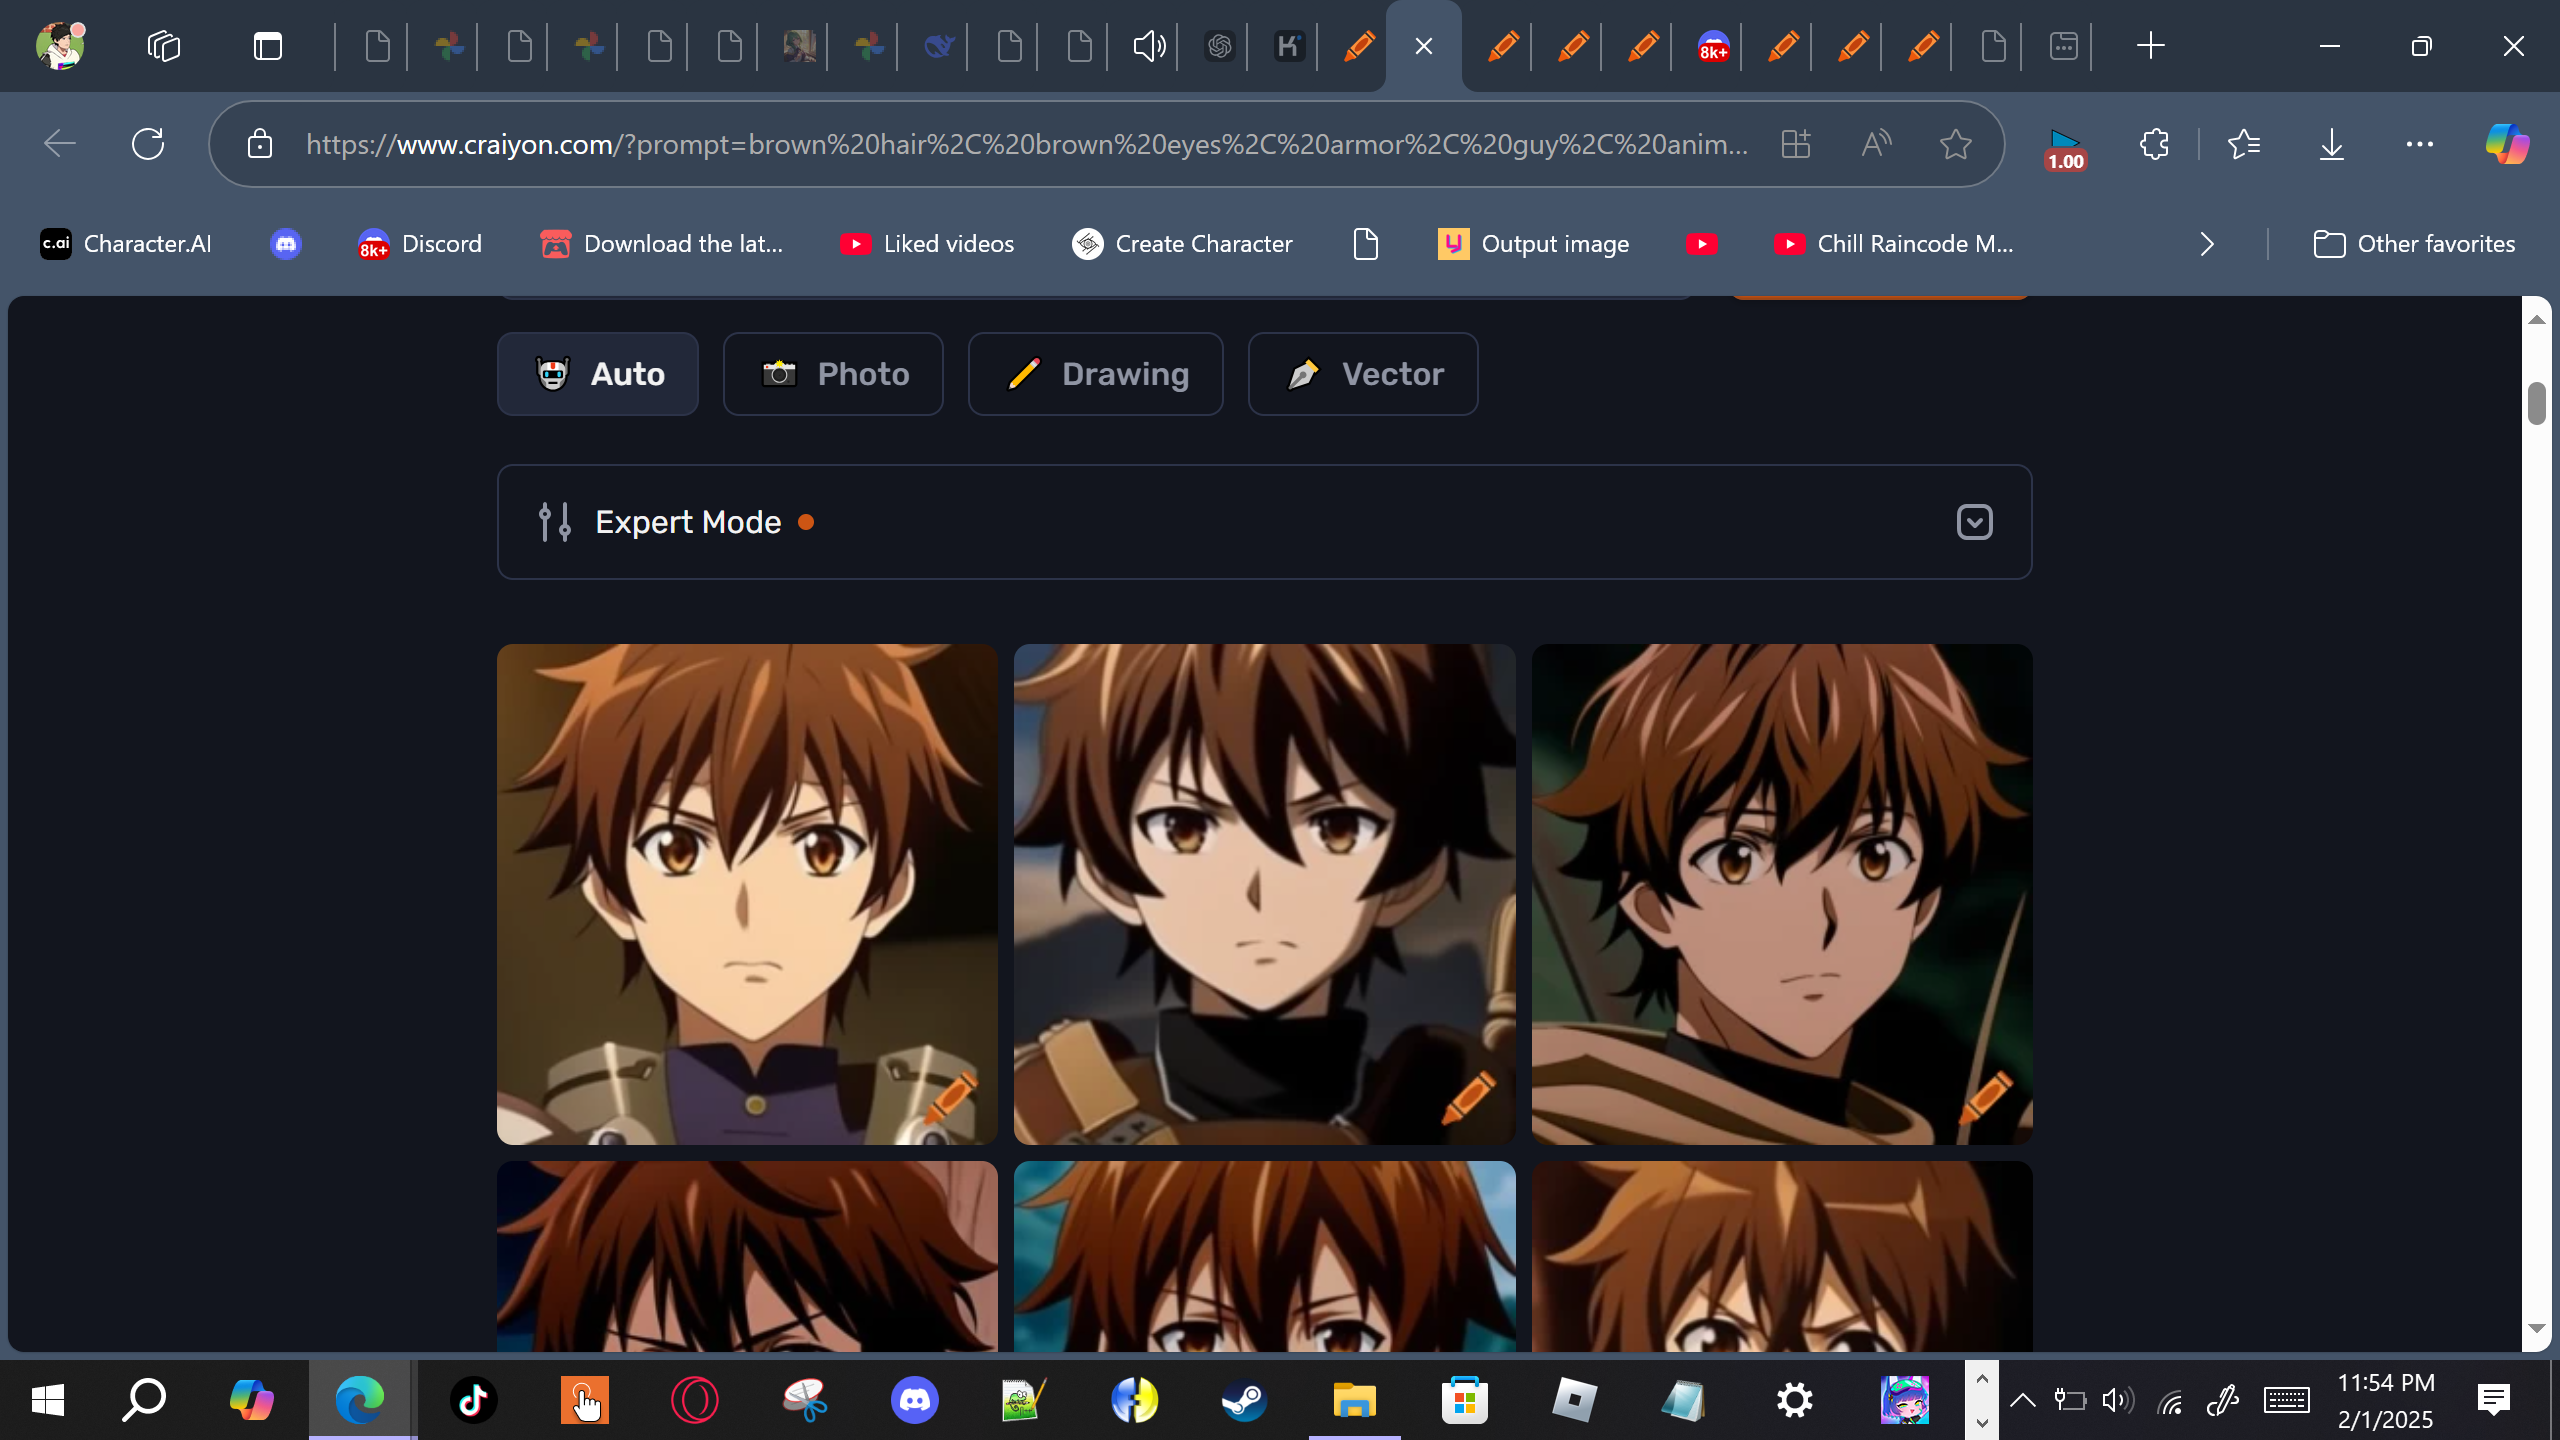Viewport: 2560px width, 1440px height.
Task: Open the Copilot sidebar icon
Action: [x=2507, y=144]
